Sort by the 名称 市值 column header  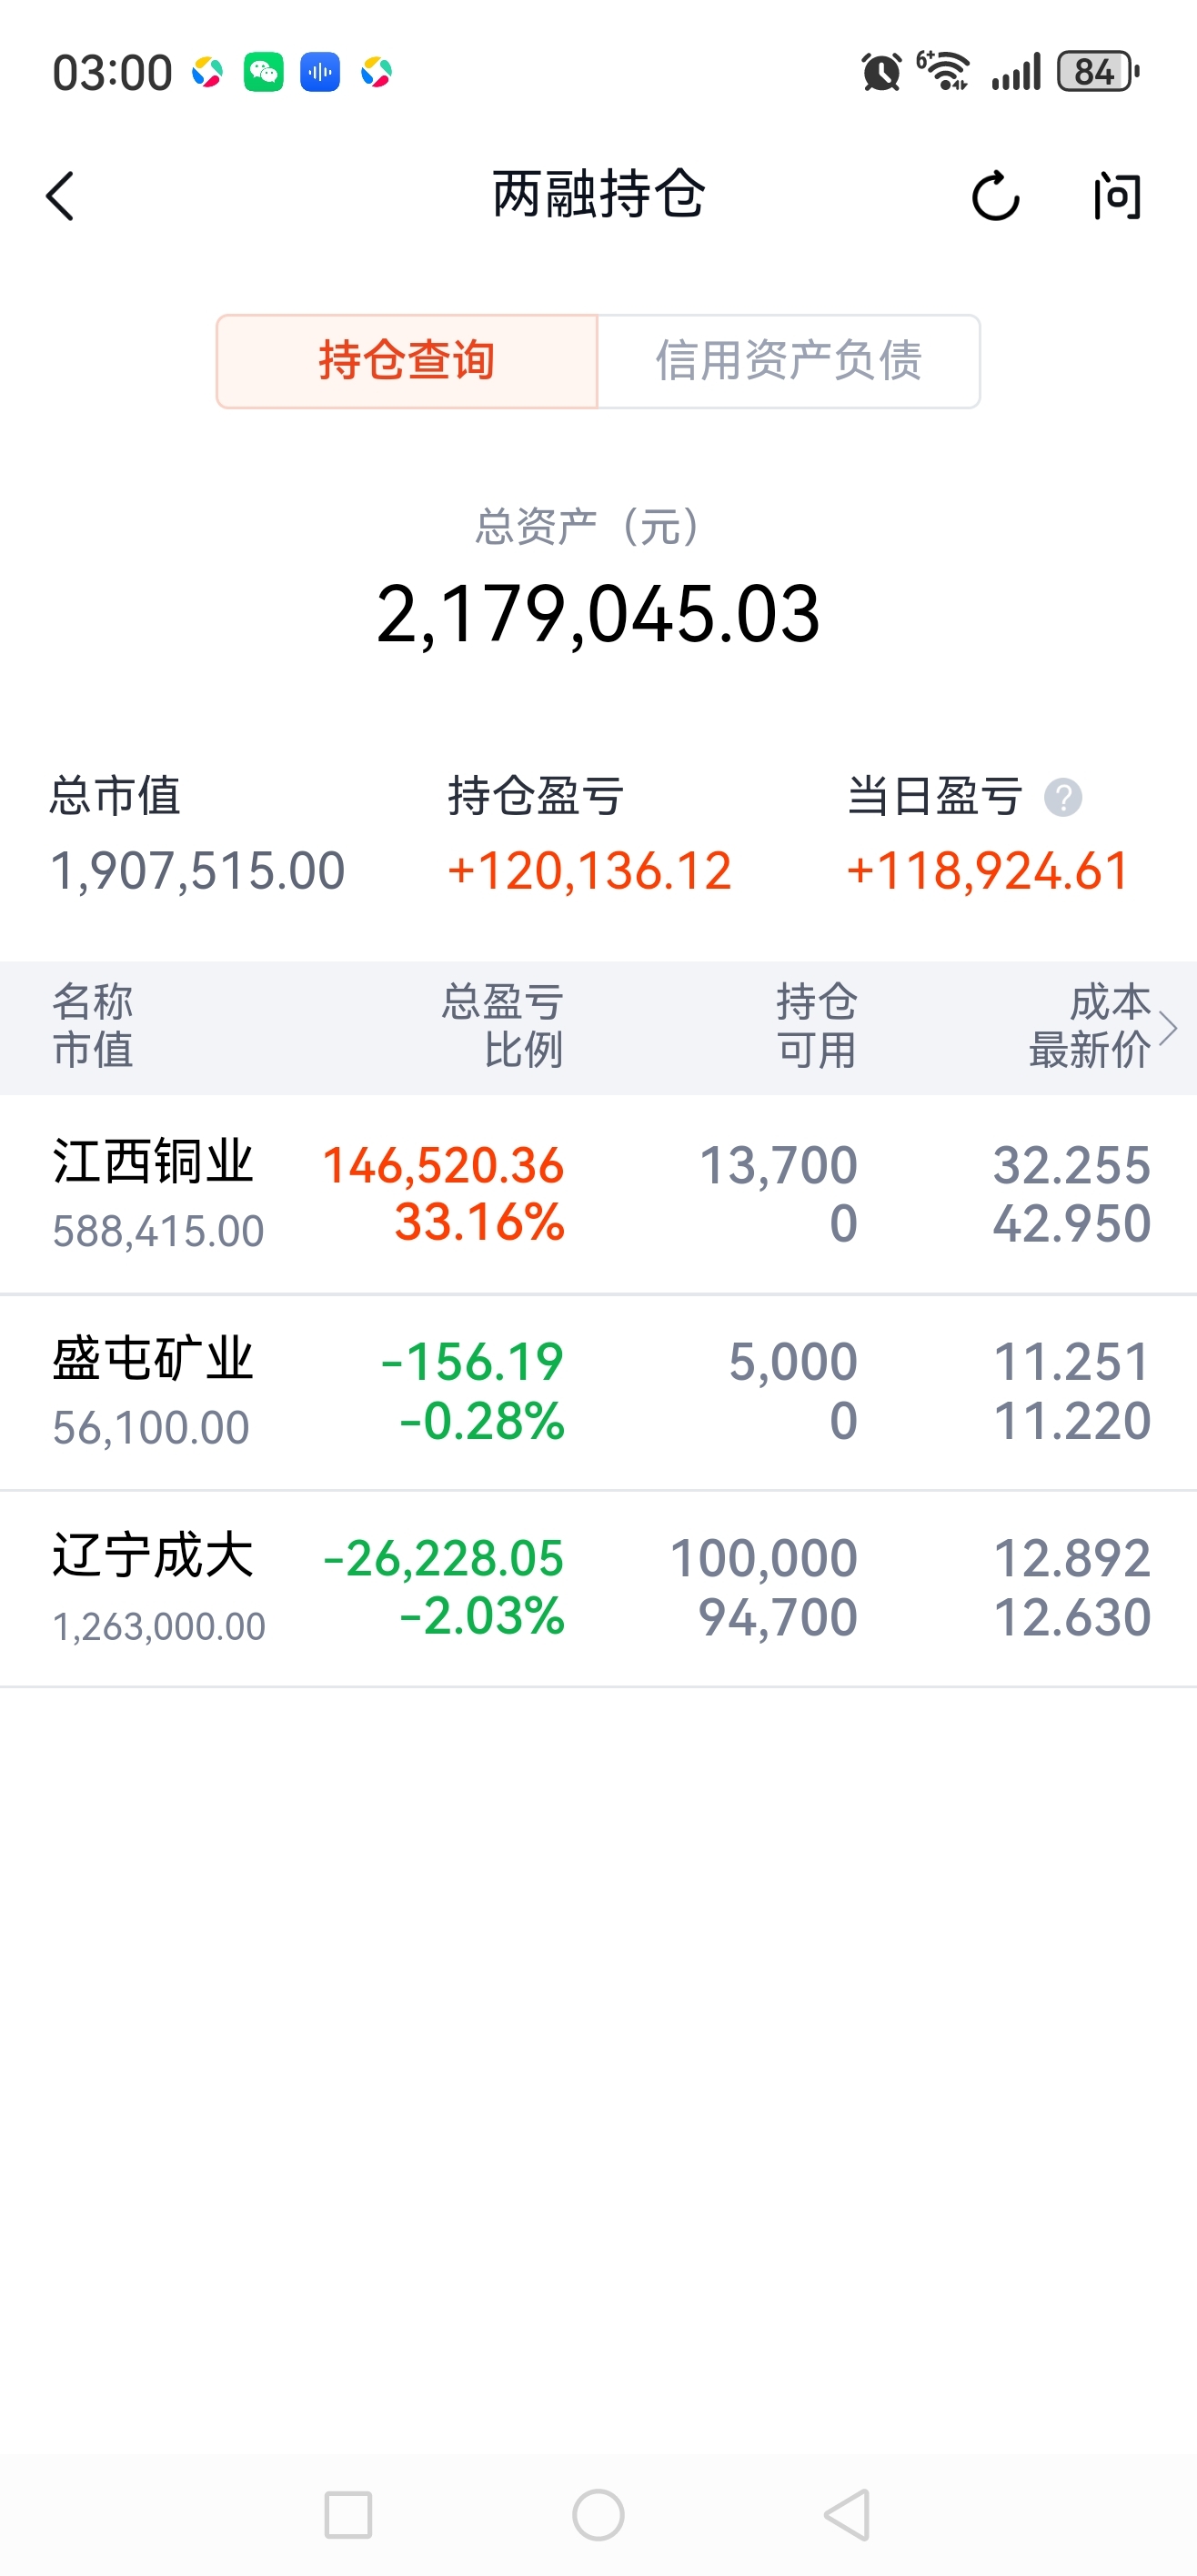[93, 1026]
